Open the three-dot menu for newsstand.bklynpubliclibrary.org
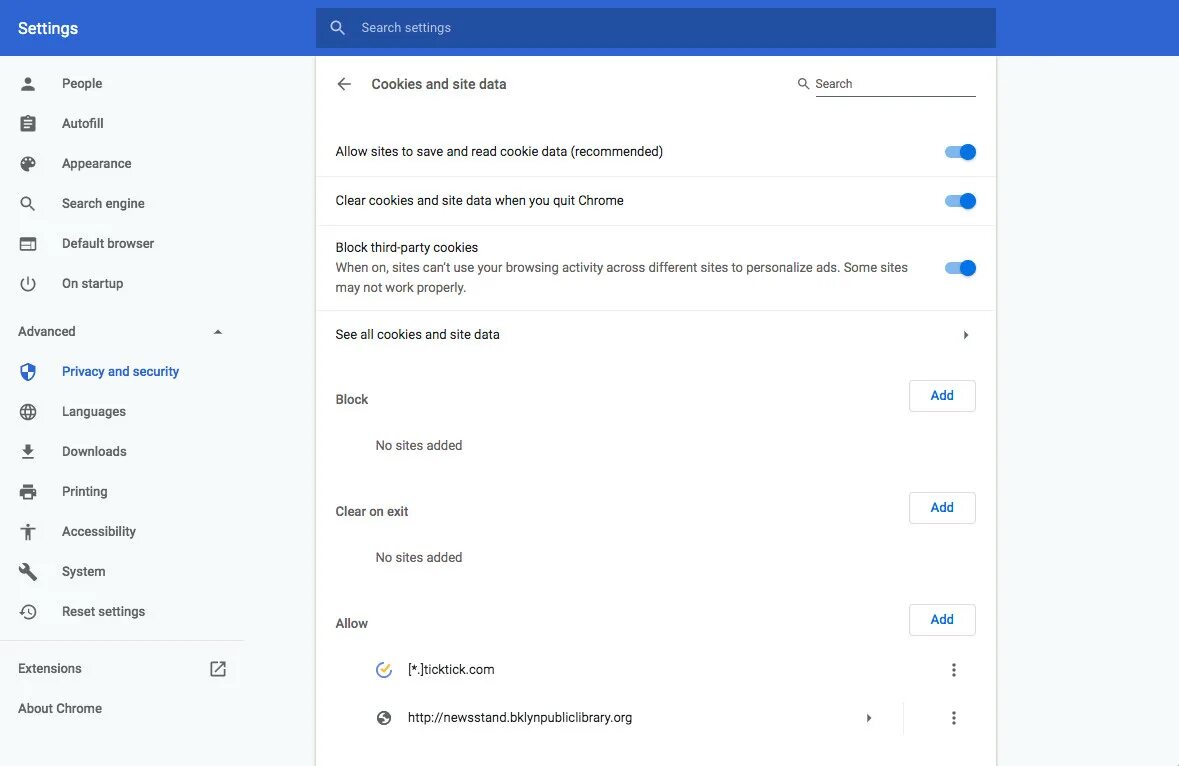Screen dimensions: 1179x766 pos(954,718)
